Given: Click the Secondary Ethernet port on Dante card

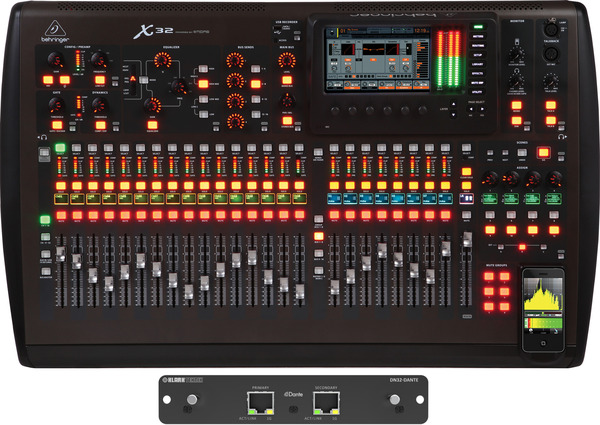Looking at the screenshot, I should tap(326, 403).
